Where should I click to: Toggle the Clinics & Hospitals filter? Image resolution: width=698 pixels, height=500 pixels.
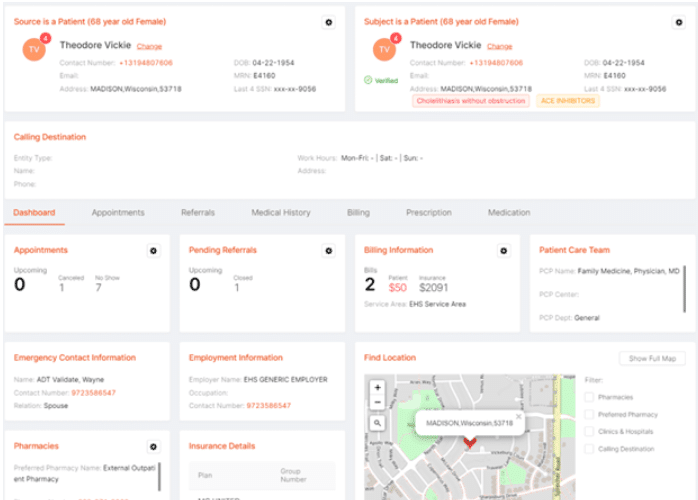pos(589,431)
